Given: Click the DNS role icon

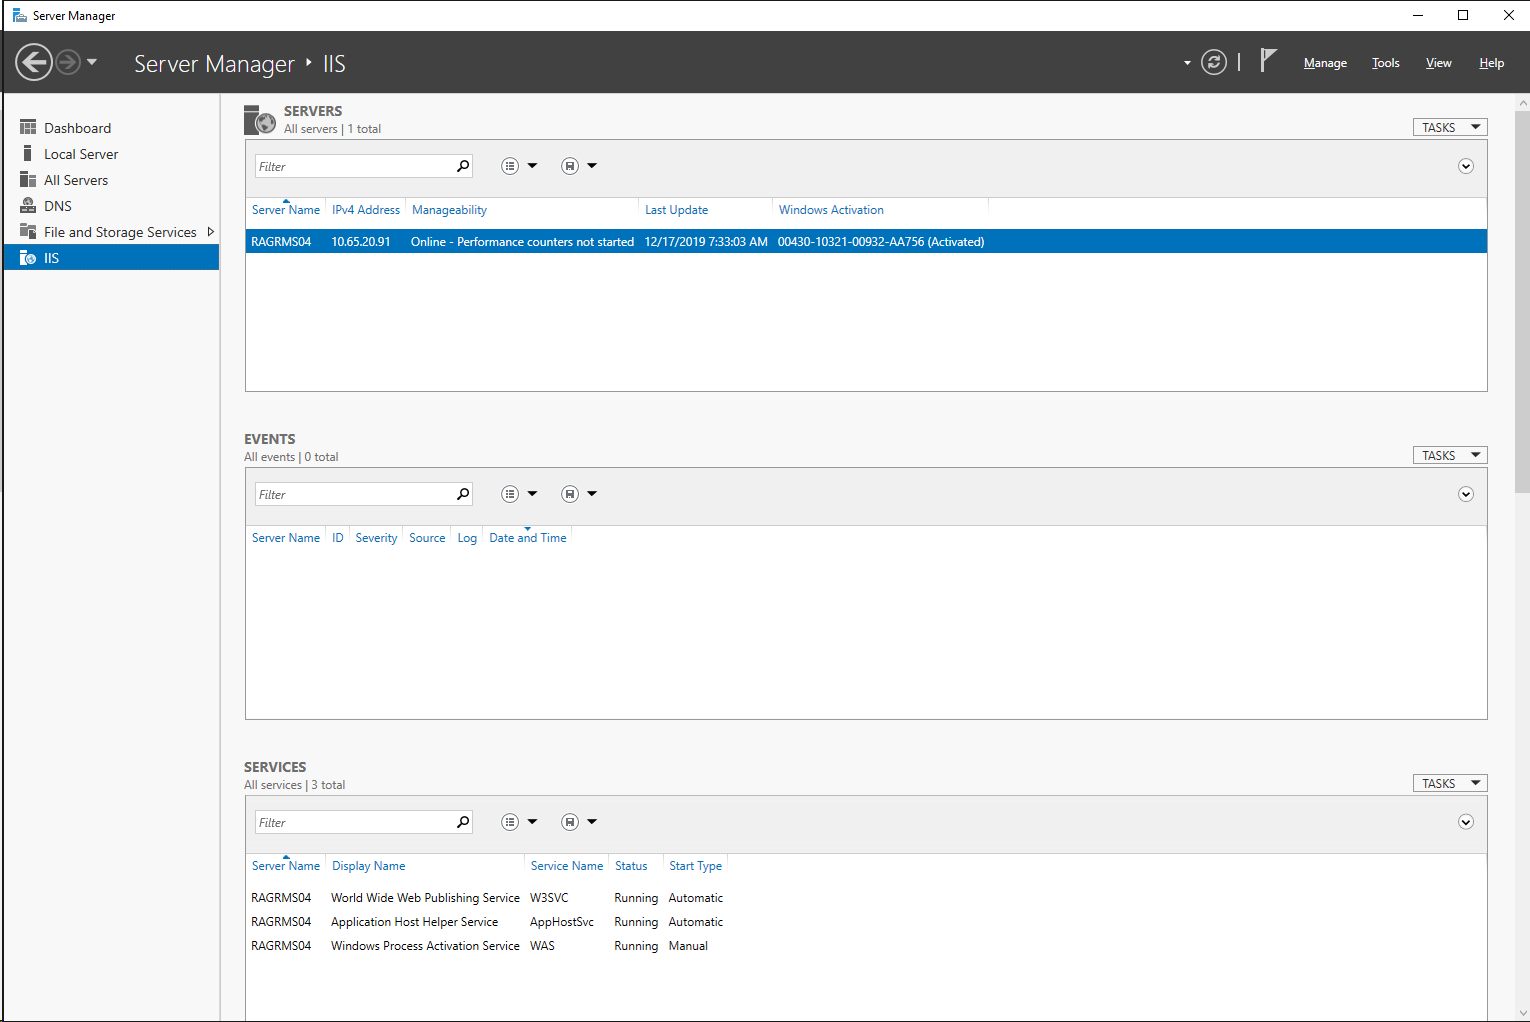Looking at the screenshot, I should point(28,205).
